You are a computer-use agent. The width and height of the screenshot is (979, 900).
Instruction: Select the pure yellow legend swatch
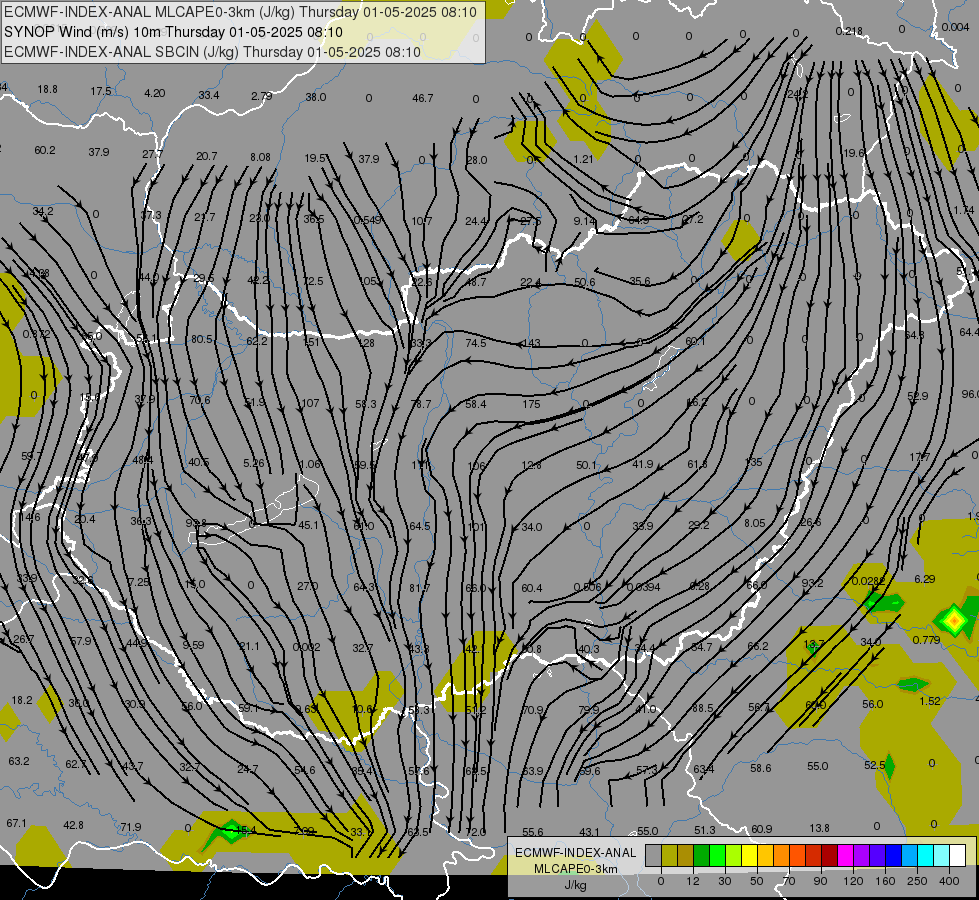[749, 855]
